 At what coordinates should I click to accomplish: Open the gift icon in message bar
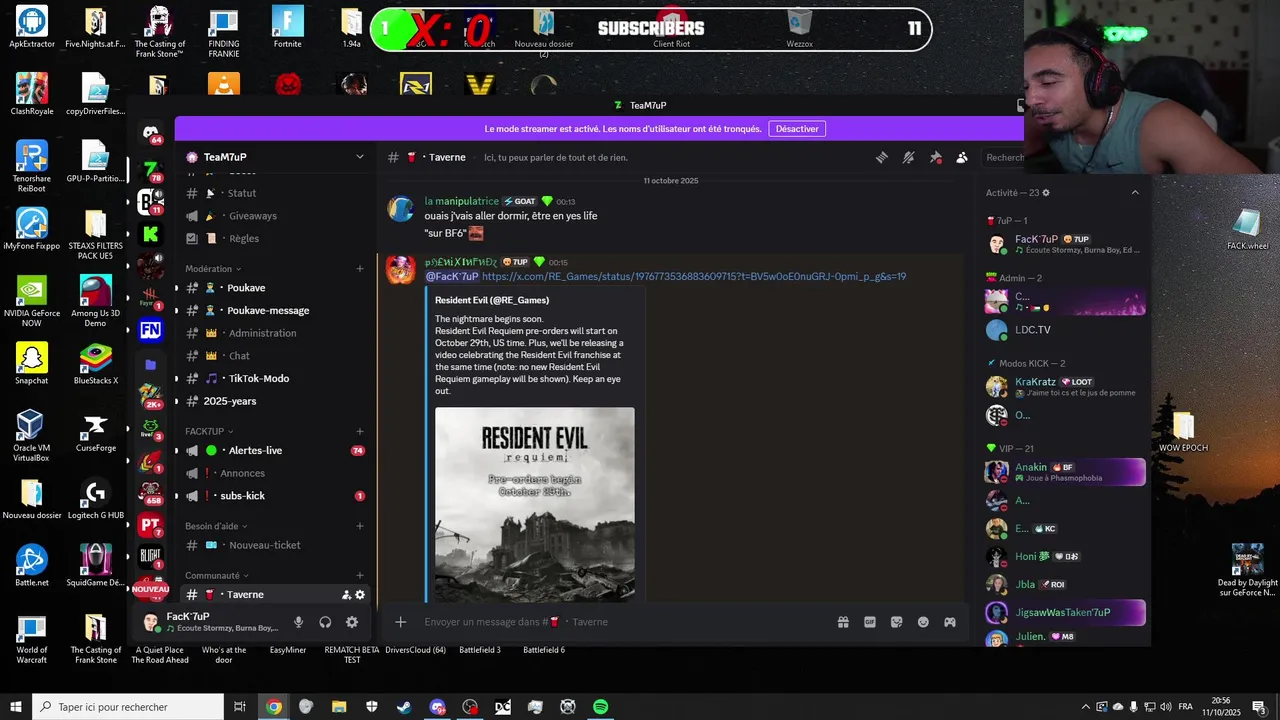(843, 622)
